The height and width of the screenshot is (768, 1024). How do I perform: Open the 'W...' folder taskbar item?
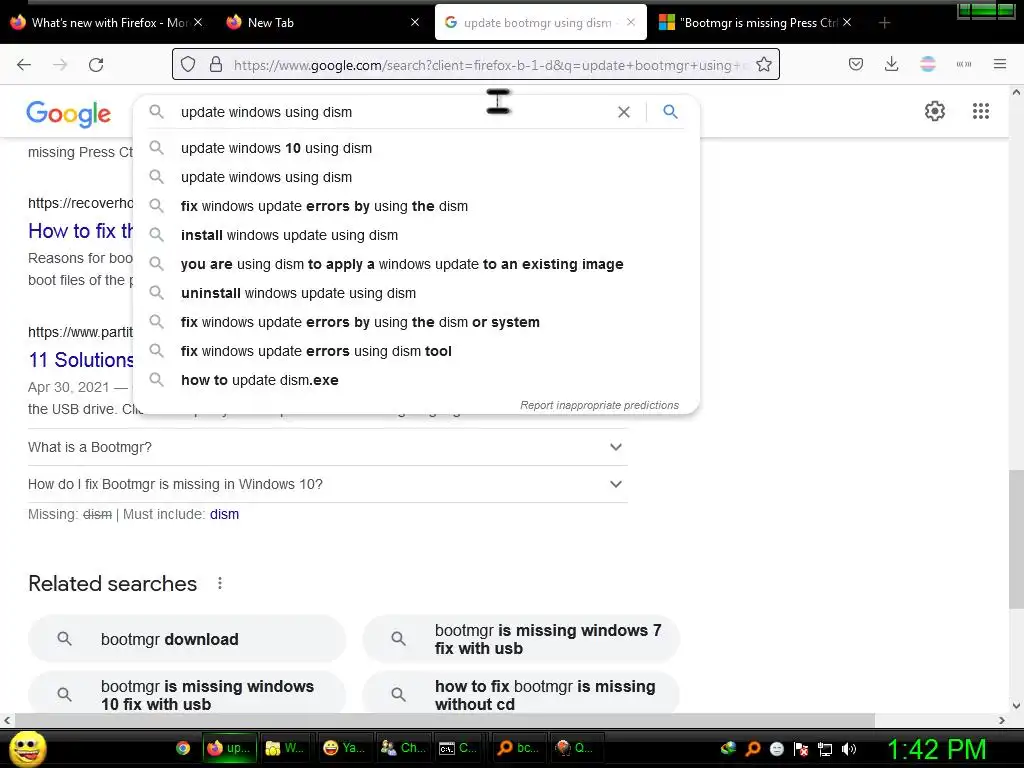pyautogui.click(x=285, y=748)
